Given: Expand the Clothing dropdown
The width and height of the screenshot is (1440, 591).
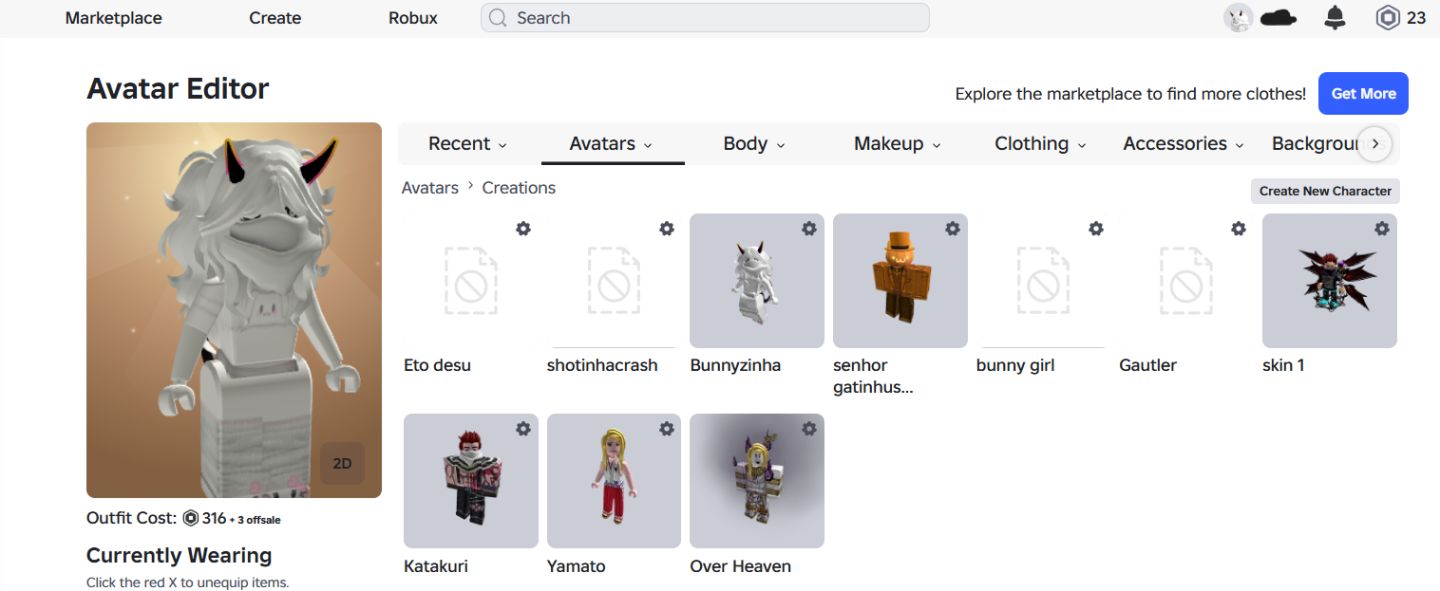Looking at the screenshot, I should pos(1040,144).
